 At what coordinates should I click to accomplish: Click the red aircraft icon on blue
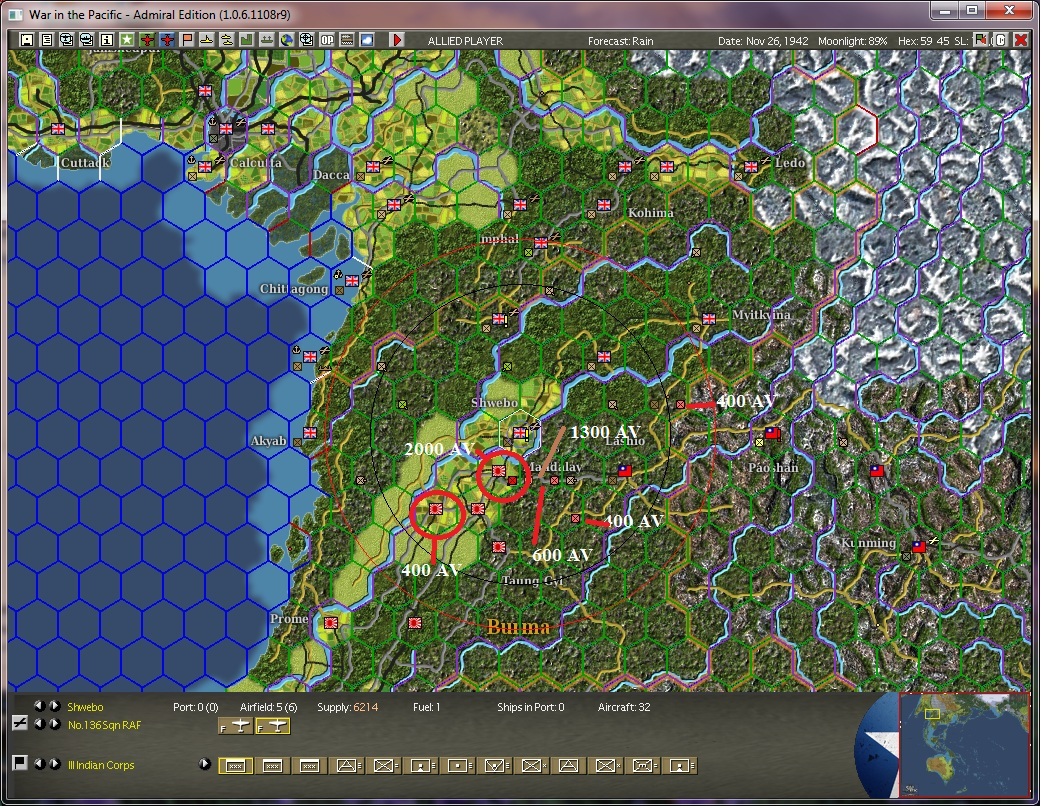tap(166, 40)
